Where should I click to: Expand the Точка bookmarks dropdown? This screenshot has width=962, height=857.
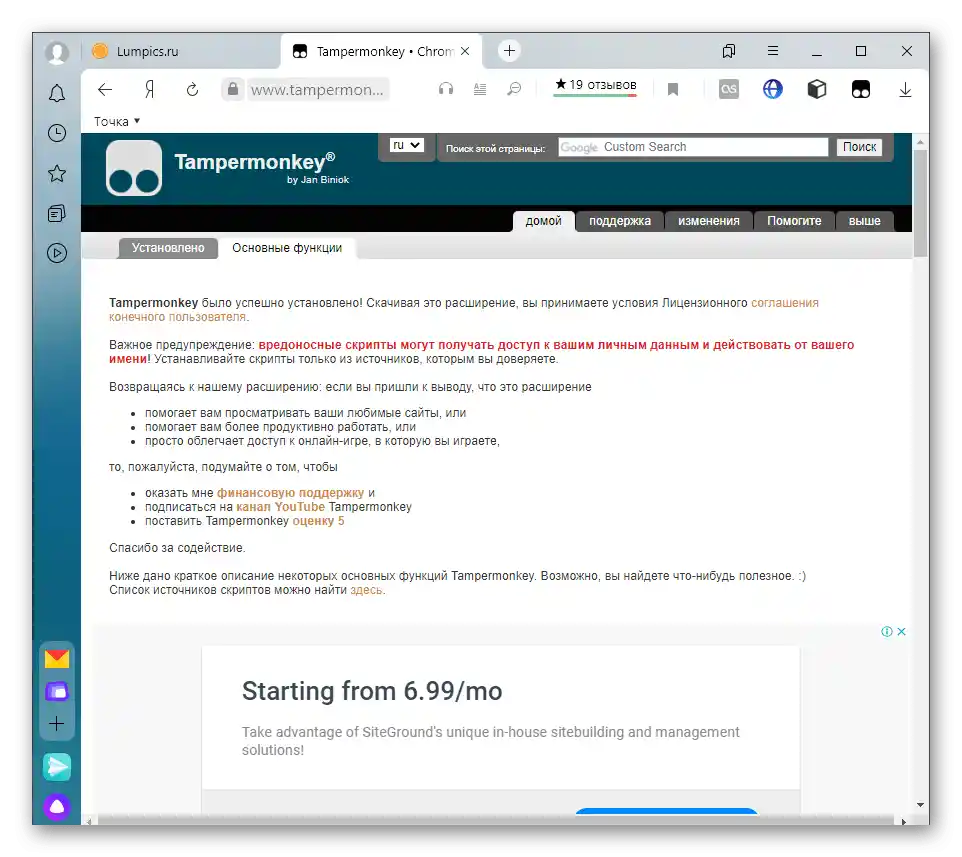(x=117, y=121)
